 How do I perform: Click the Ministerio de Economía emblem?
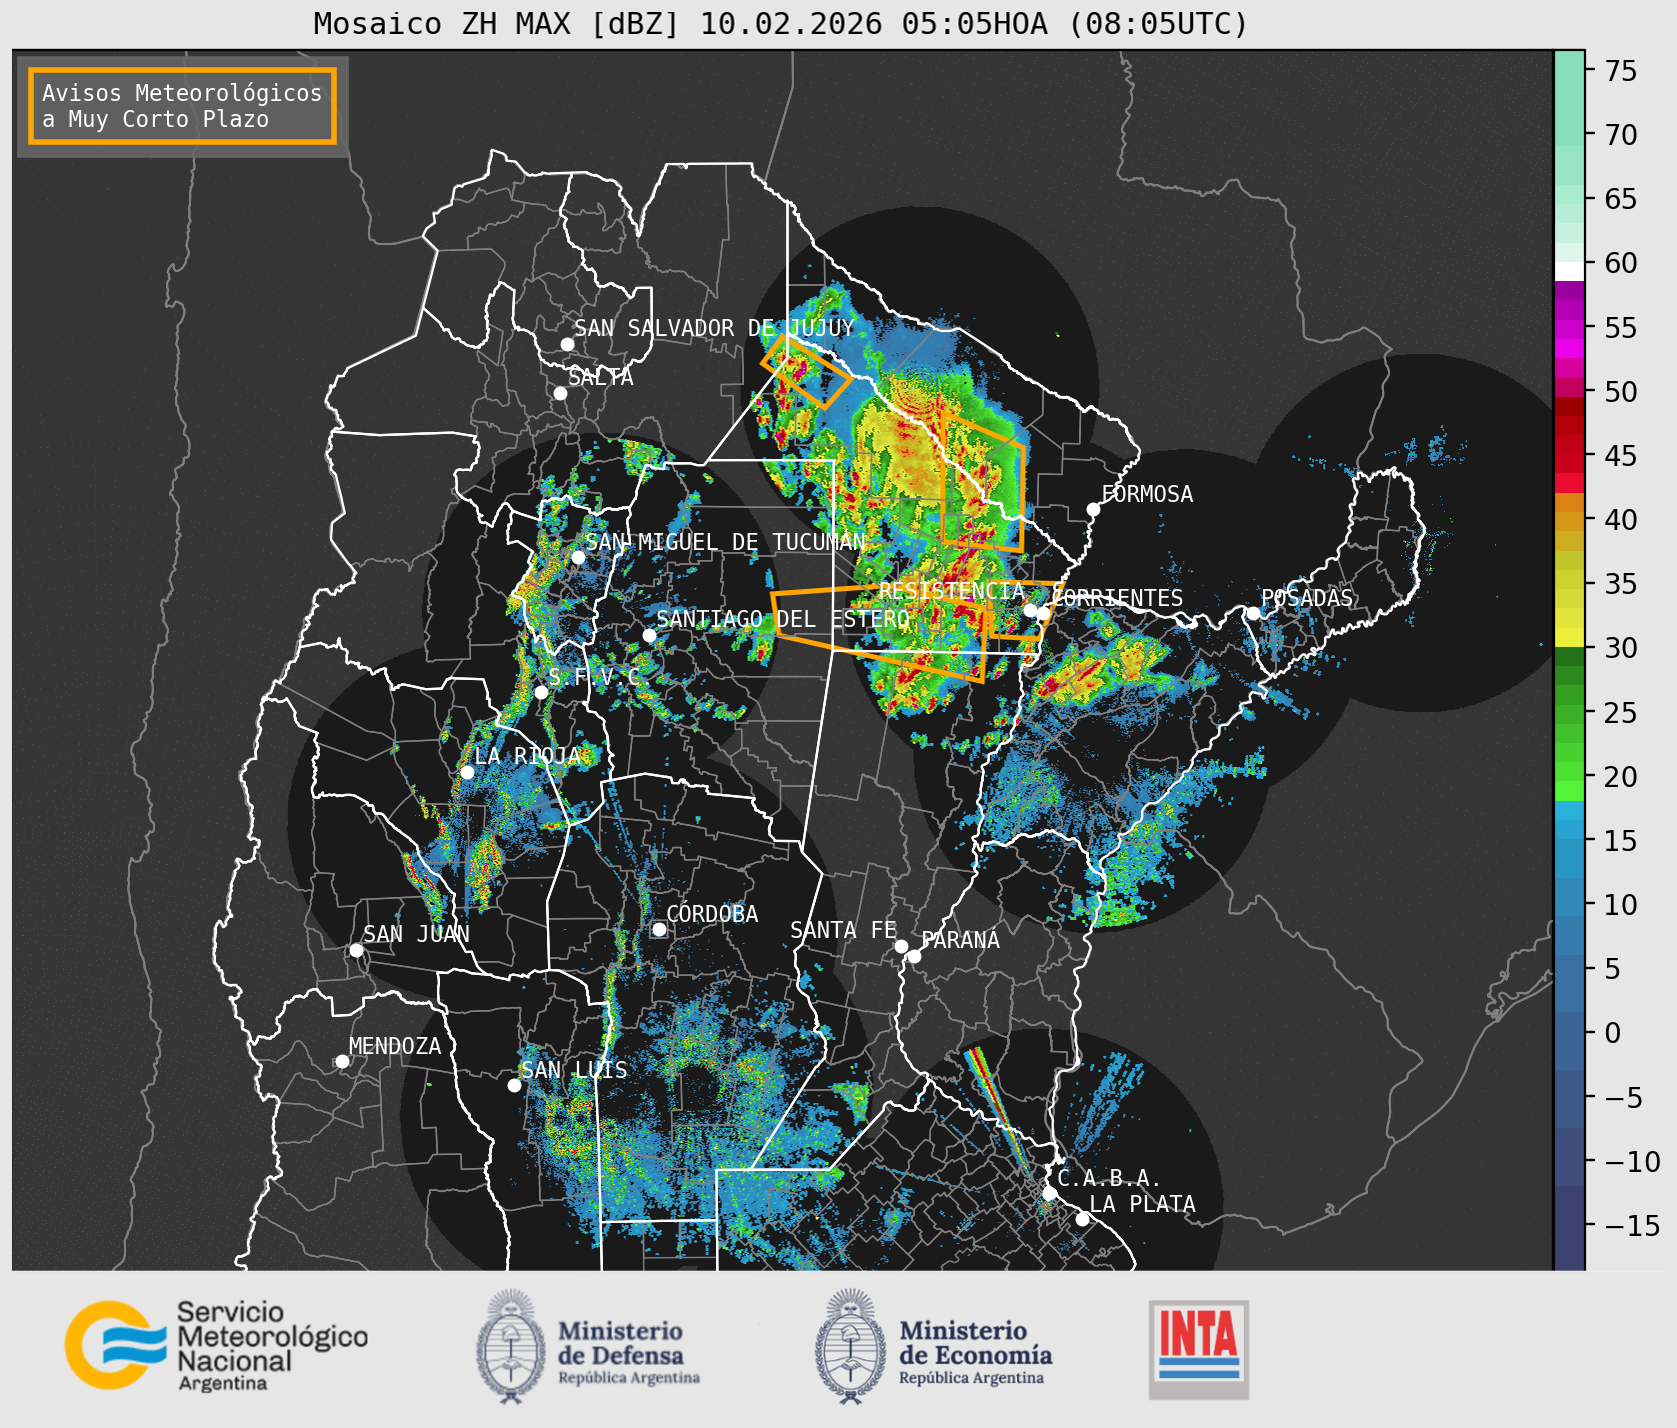click(852, 1346)
